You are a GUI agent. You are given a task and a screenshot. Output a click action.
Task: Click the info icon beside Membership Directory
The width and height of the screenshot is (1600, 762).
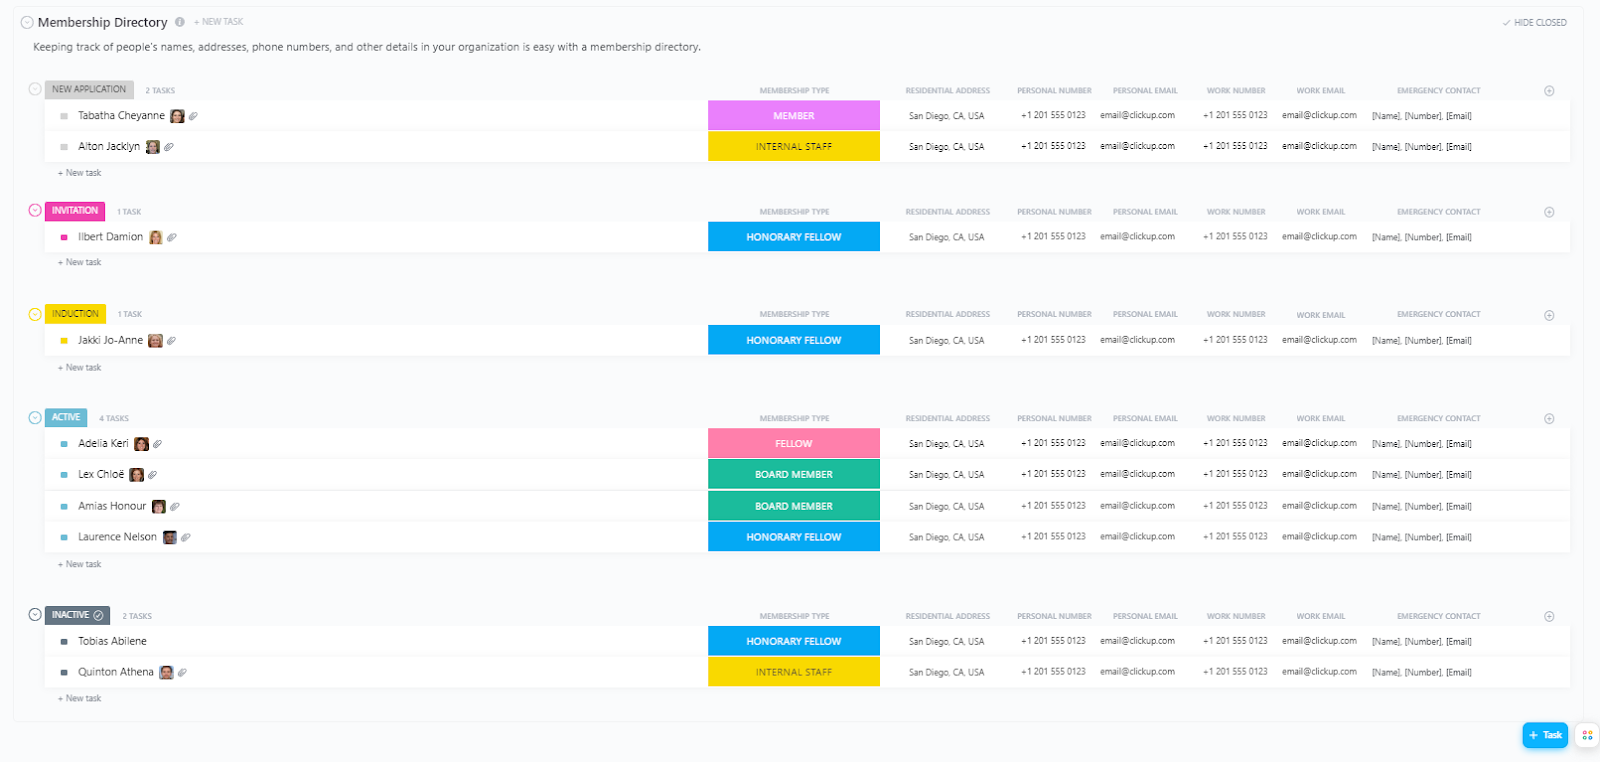(x=180, y=22)
